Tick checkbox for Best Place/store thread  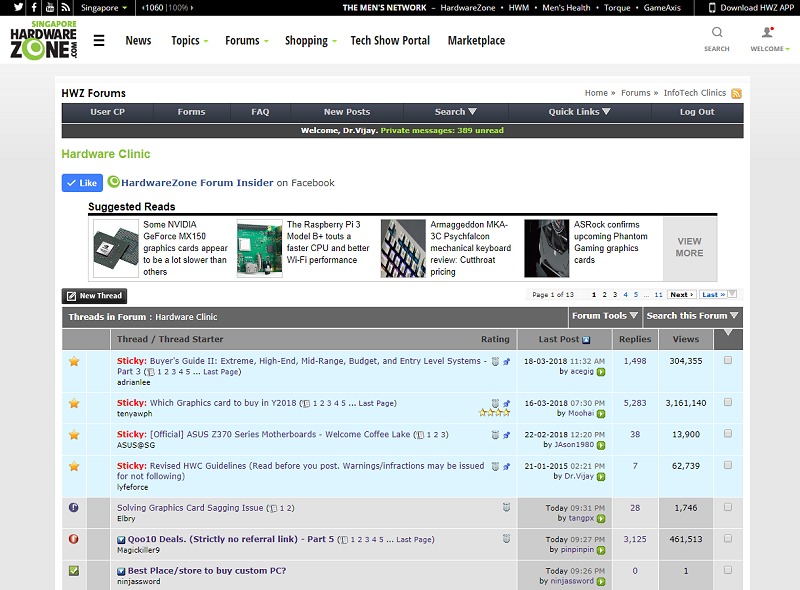click(x=728, y=570)
